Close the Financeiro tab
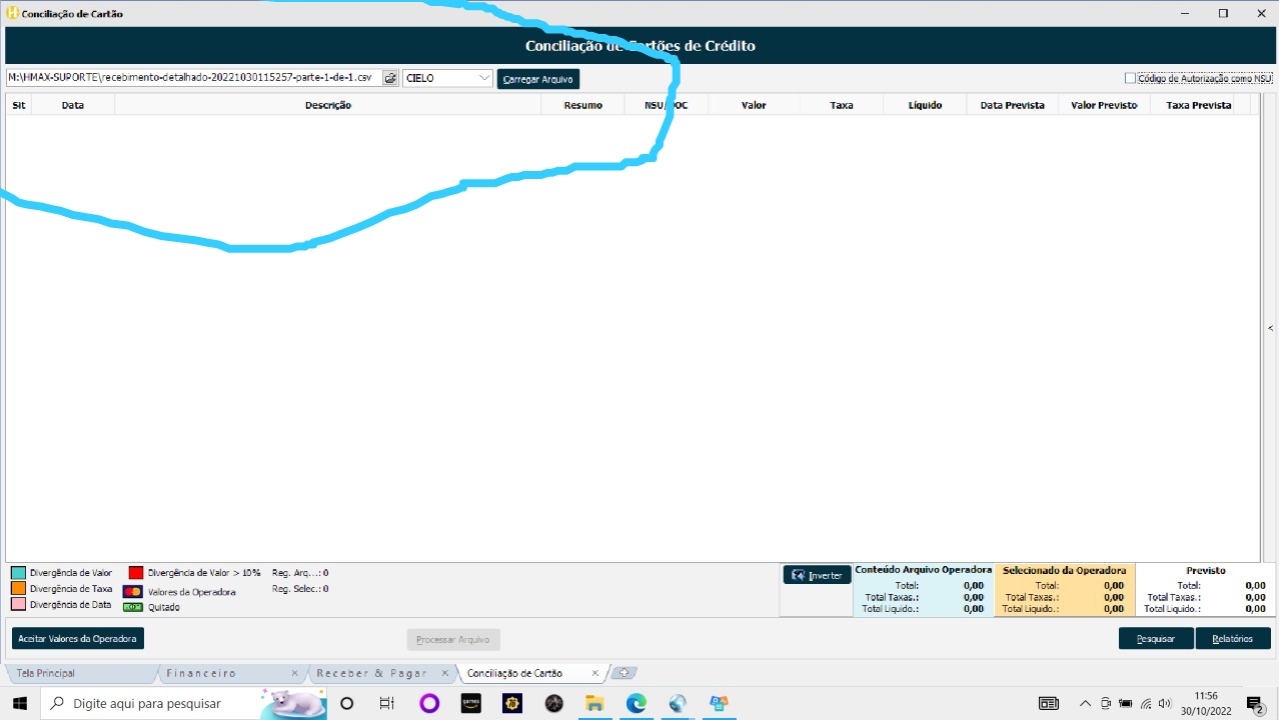Viewport: 1279px width, 720px height. click(294, 673)
